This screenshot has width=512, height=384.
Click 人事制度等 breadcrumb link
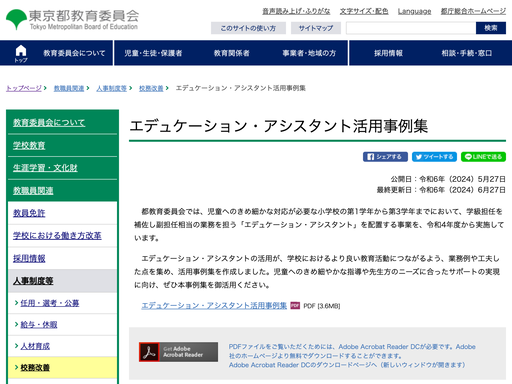(x=112, y=88)
